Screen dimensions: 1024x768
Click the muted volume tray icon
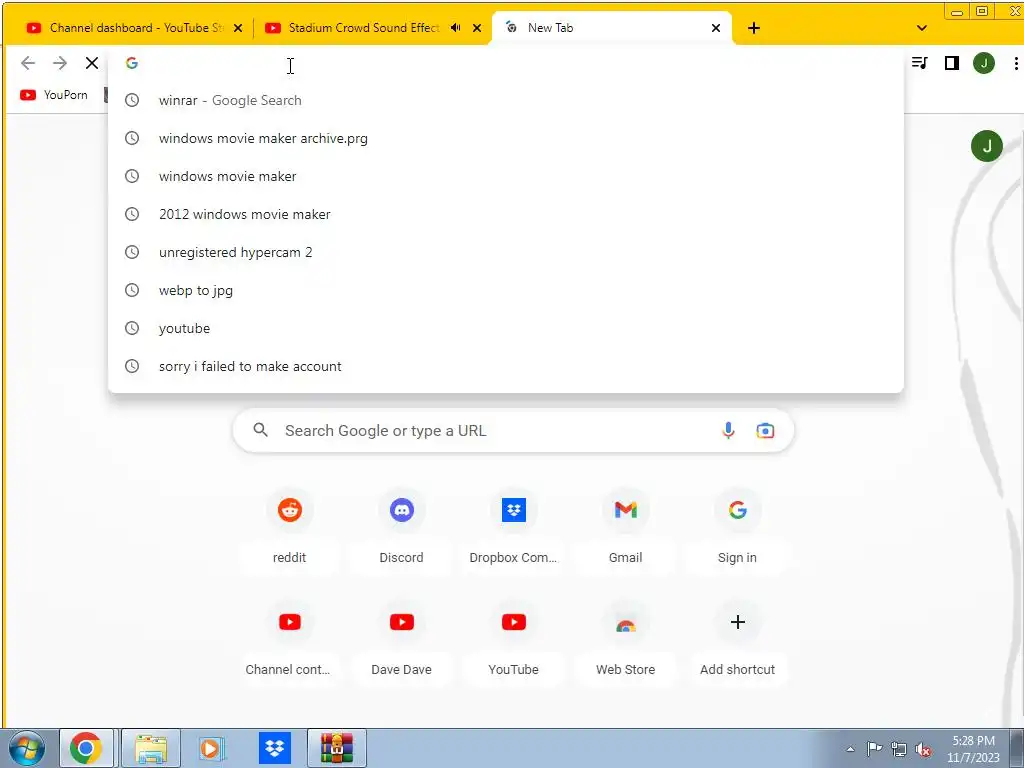[923, 749]
